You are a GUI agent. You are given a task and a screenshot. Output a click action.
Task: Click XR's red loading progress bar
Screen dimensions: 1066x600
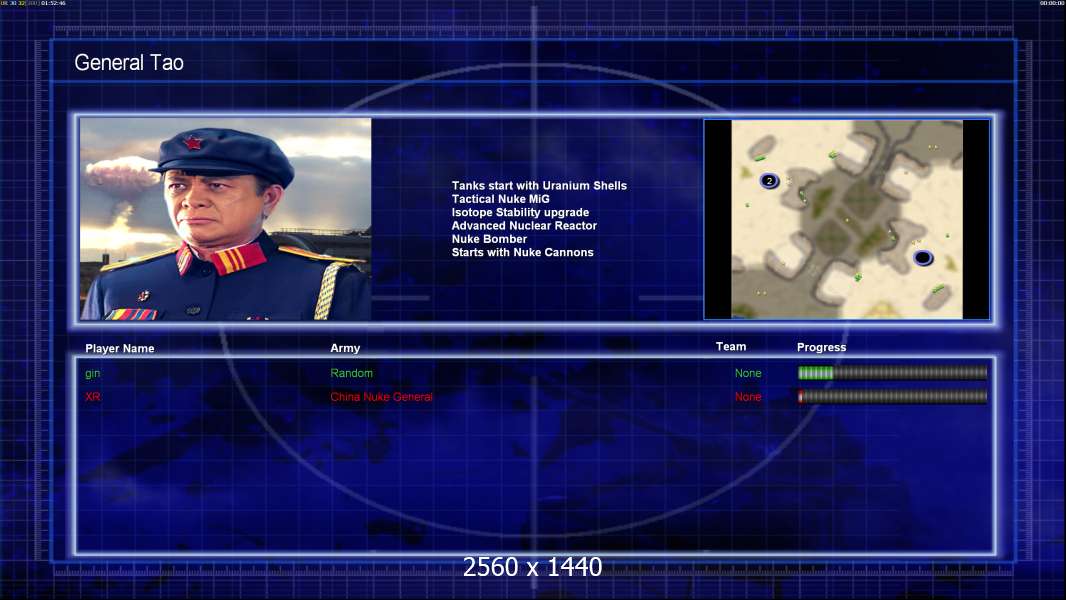pos(892,396)
